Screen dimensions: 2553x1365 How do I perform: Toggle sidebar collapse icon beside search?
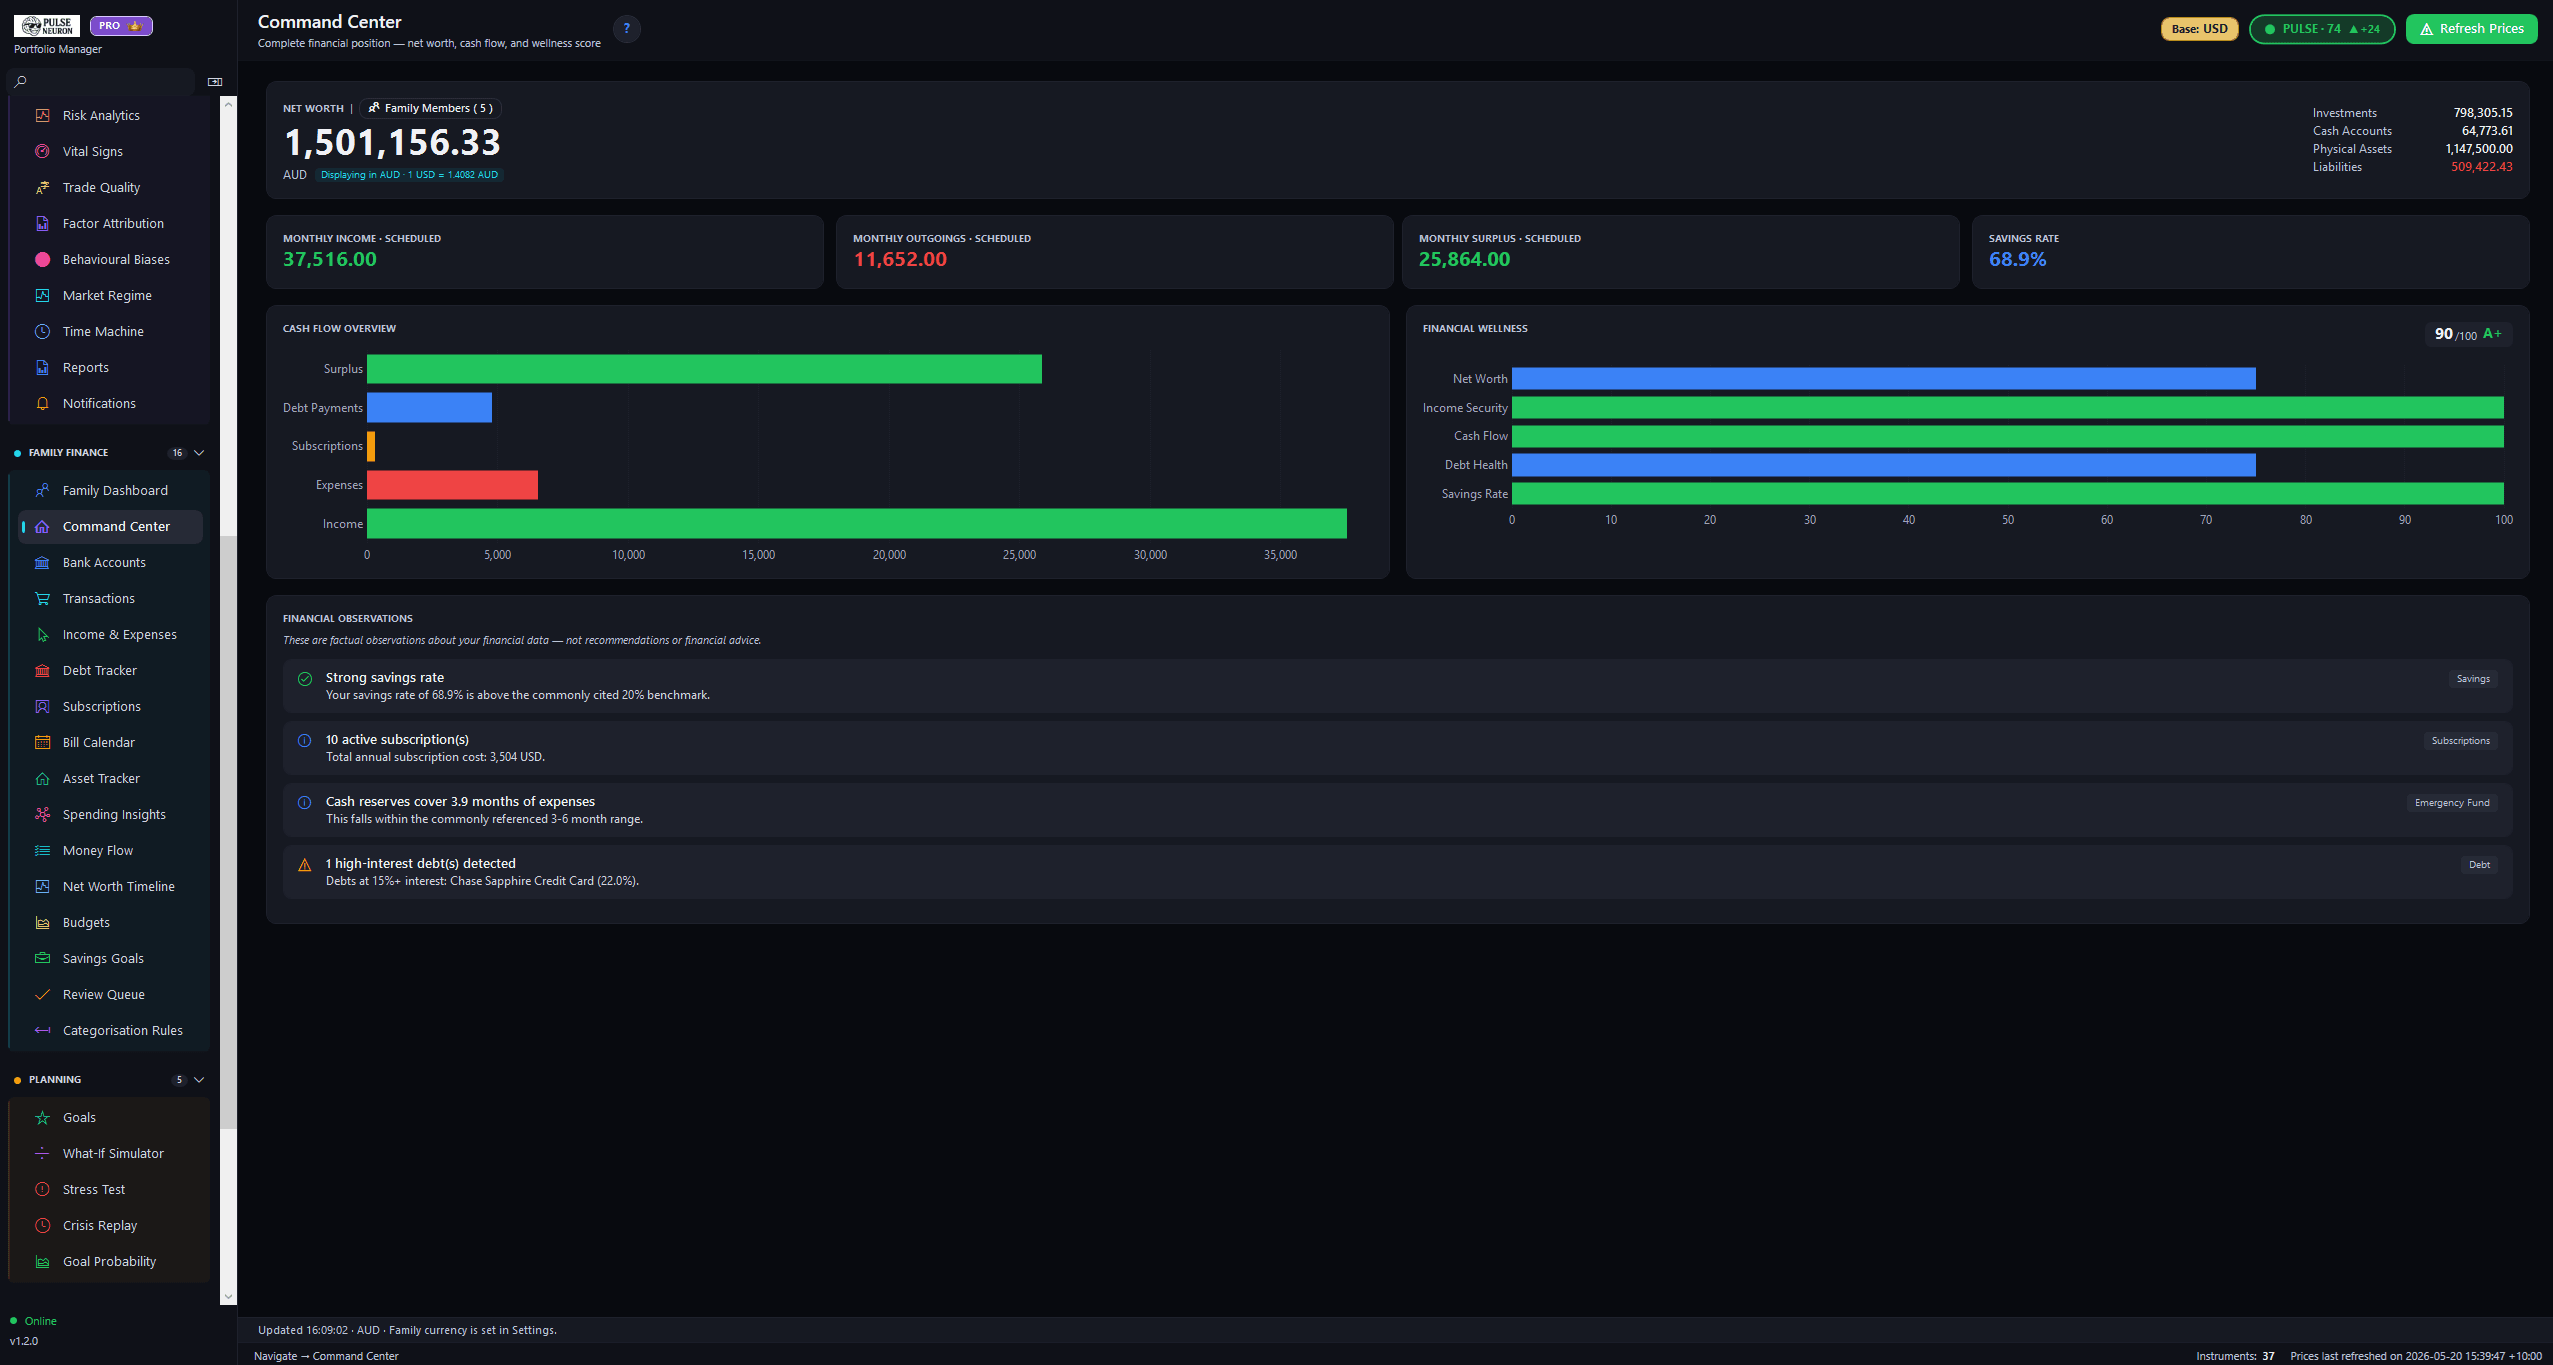click(214, 82)
